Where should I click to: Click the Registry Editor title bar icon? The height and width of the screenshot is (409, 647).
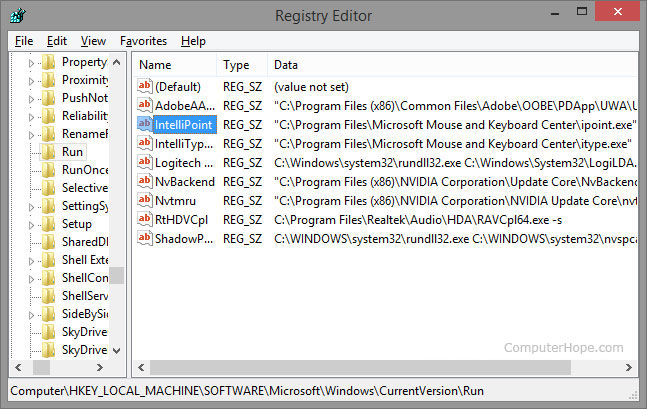[16, 16]
